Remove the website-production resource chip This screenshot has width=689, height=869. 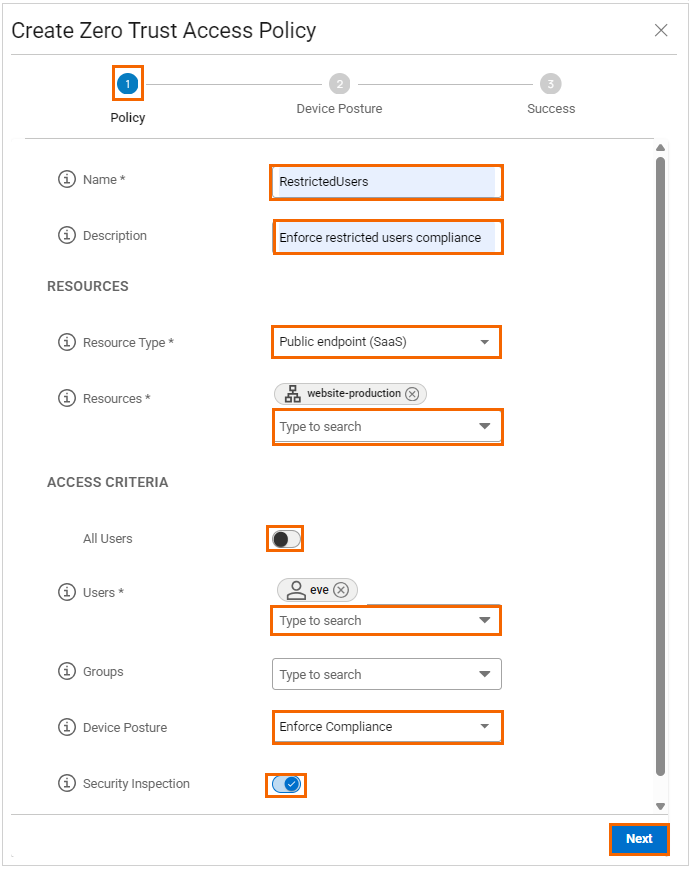coord(412,394)
